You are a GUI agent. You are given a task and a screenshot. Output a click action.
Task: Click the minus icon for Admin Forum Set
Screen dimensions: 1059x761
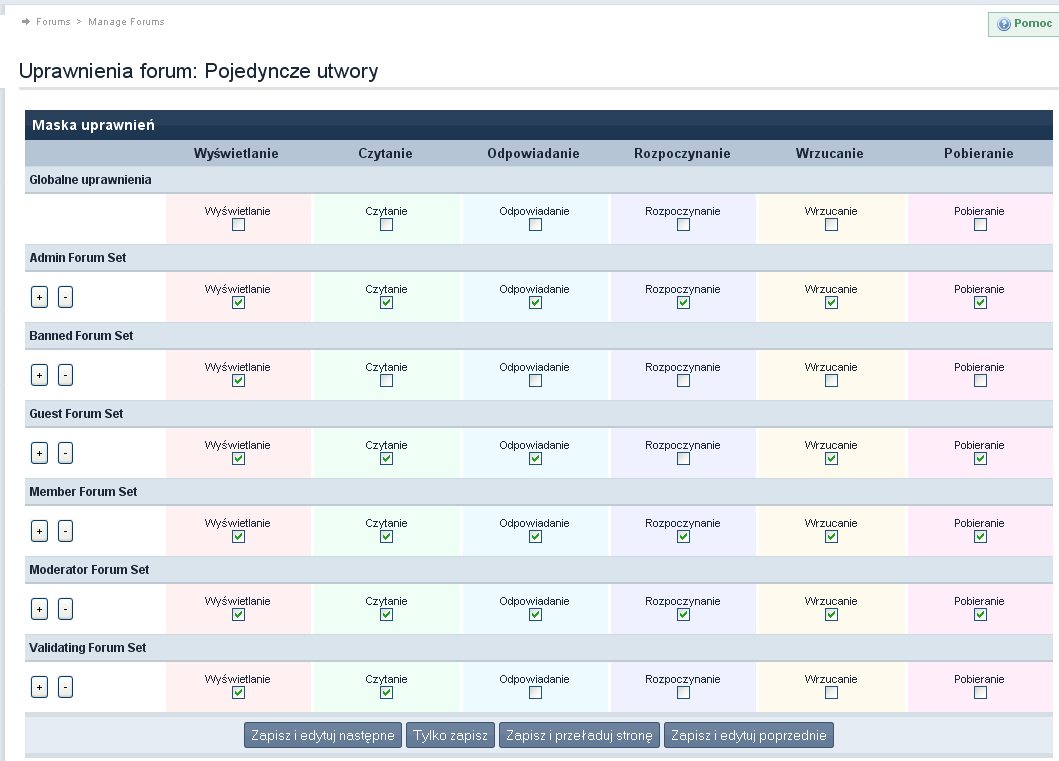(65, 297)
